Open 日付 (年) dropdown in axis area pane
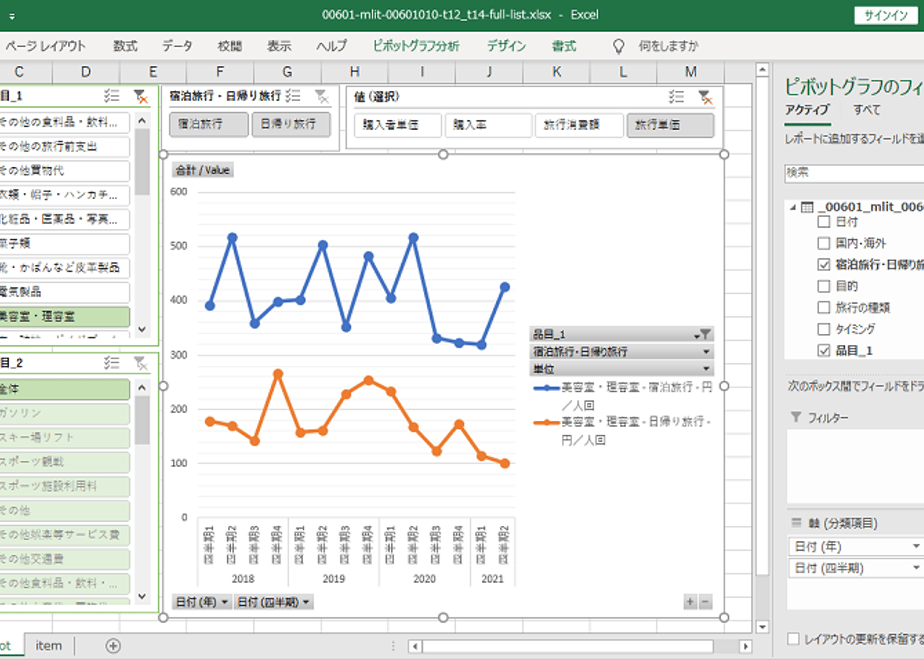This screenshot has width=924, height=660. click(x=916, y=546)
